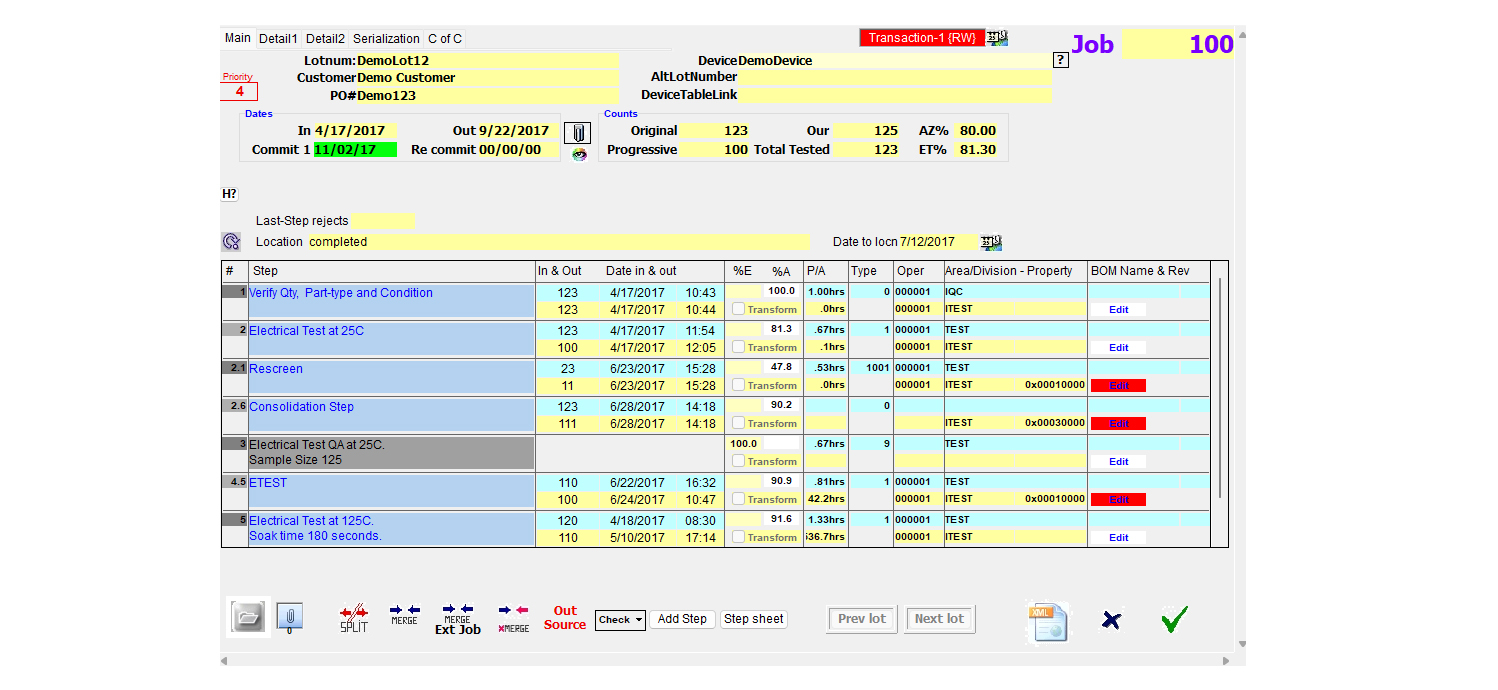The height and width of the screenshot is (690, 1498).
Task: Enable Transform checkbox for Electrical Test at 25C
Action: click(738, 347)
